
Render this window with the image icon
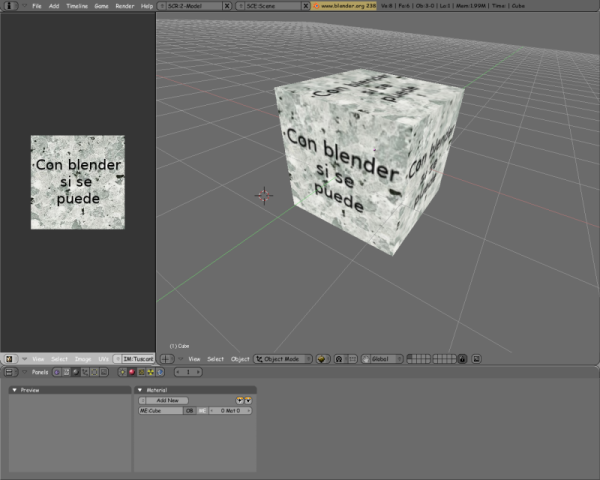476,359
